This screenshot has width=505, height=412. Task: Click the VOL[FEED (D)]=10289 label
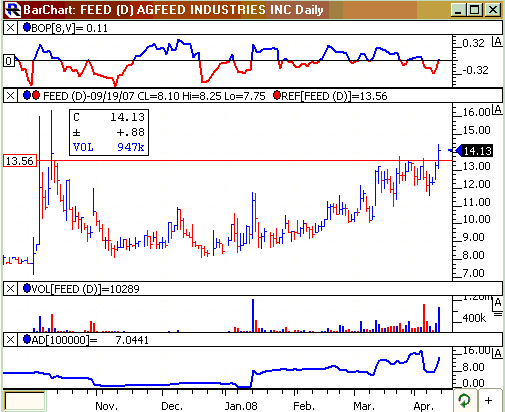point(85,289)
